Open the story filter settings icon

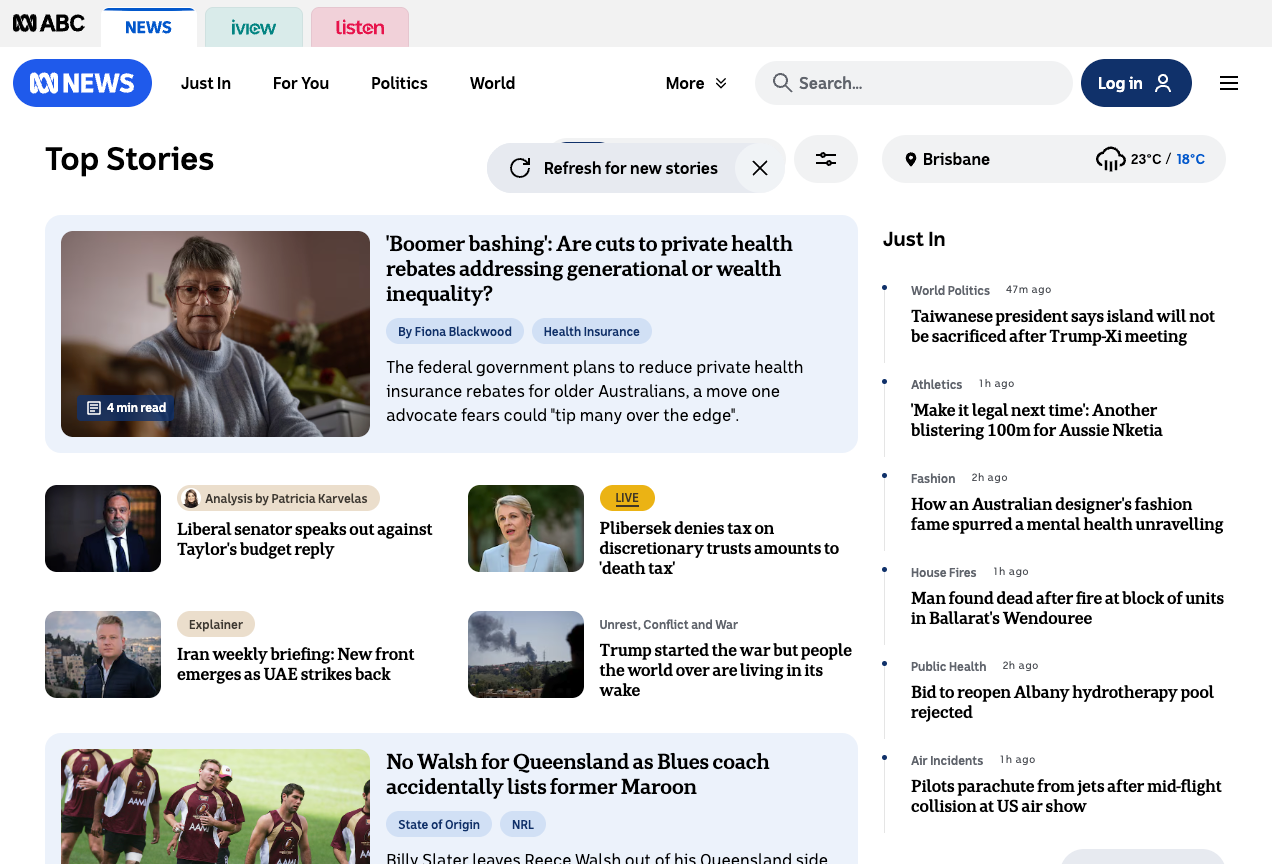click(826, 159)
